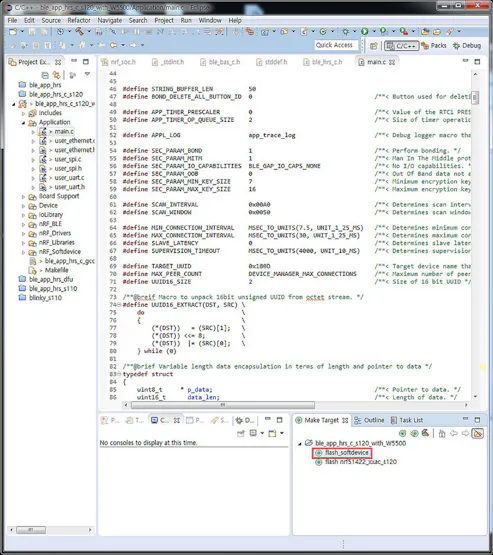Image resolution: width=493 pixels, height=555 pixels.
Task: Open the Project menu
Action: point(164,20)
